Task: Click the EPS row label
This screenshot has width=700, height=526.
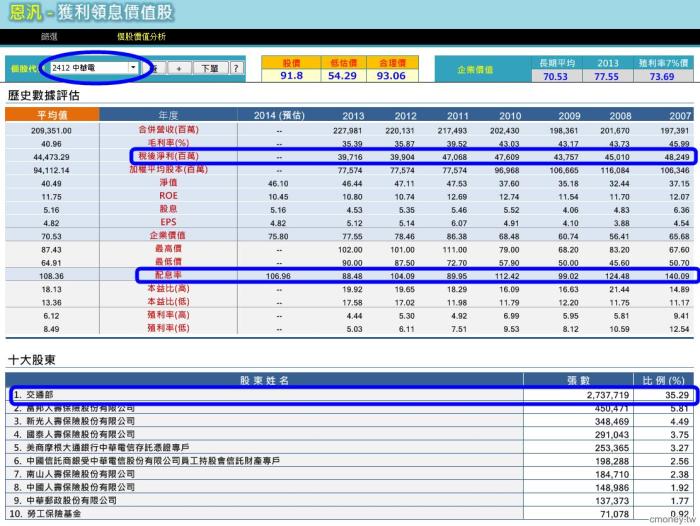Action: point(168,222)
